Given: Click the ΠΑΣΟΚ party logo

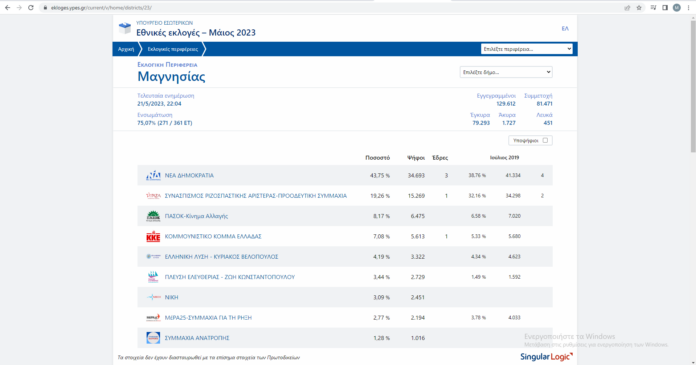Looking at the screenshot, I should tap(153, 216).
